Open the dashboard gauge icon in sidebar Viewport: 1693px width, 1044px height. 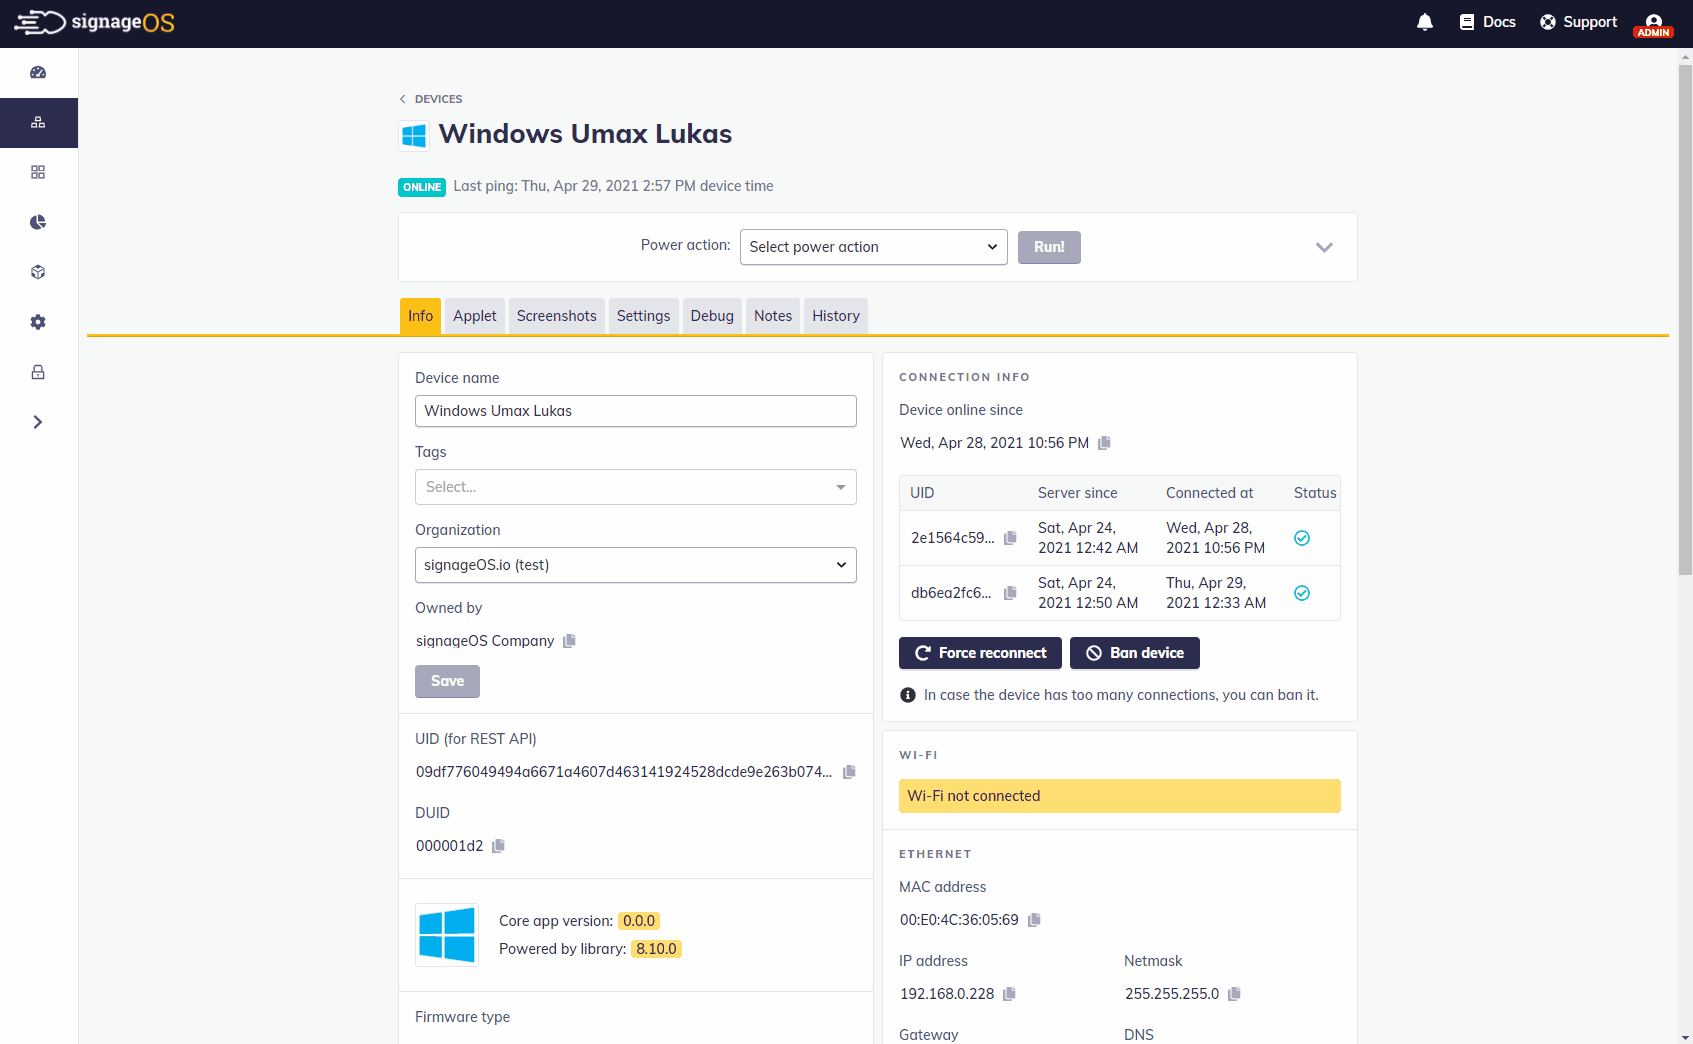38,72
